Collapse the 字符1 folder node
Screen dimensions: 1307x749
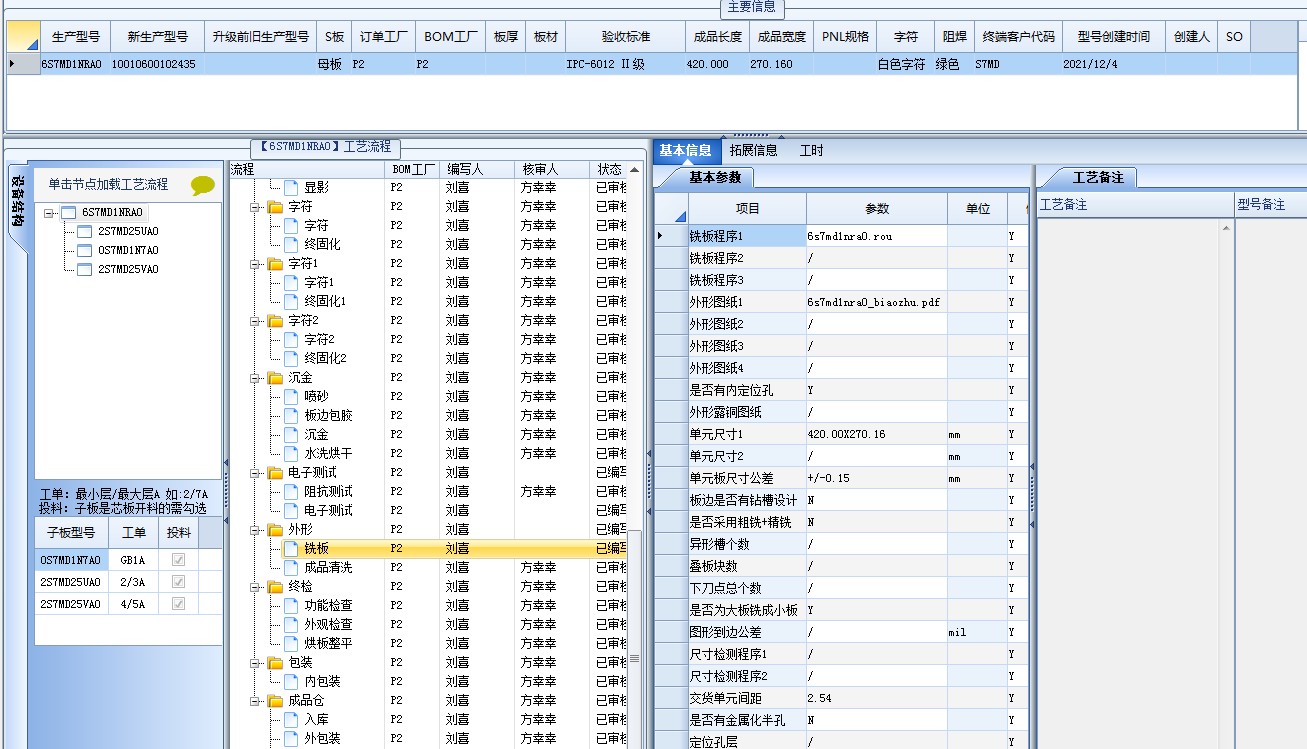(x=257, y=264)
